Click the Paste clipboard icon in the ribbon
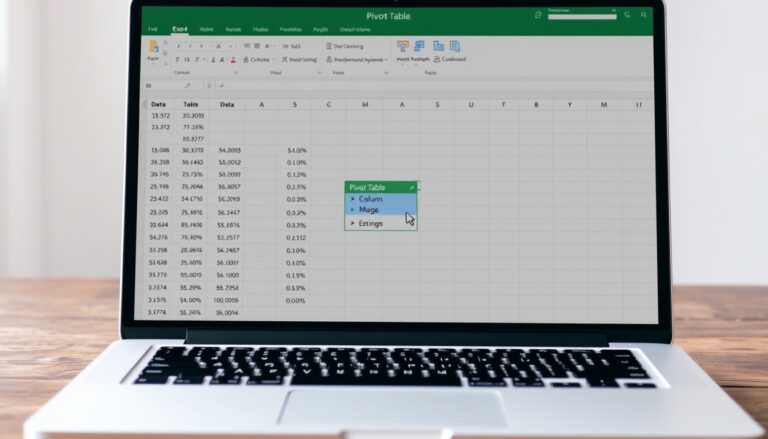Image resolution: width=768 pixels, height=439 pixels. coord(154,46)
